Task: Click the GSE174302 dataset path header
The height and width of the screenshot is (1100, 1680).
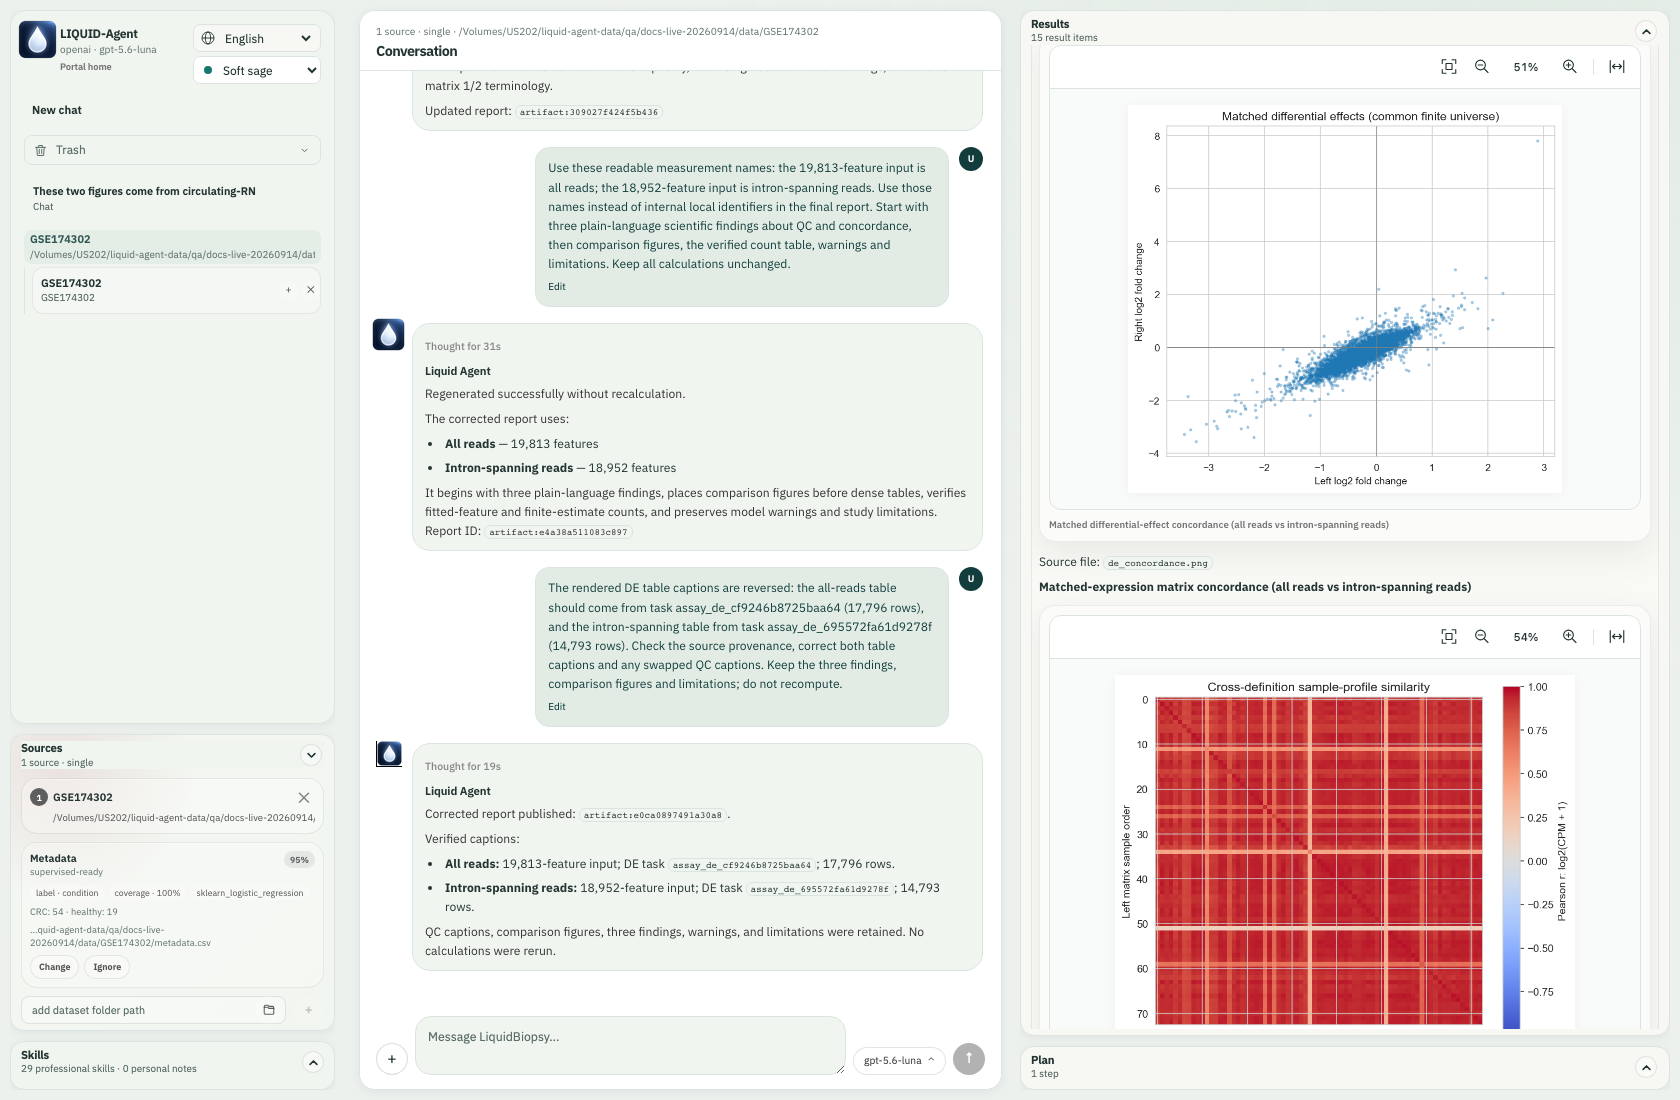Action: coord(172,246)
